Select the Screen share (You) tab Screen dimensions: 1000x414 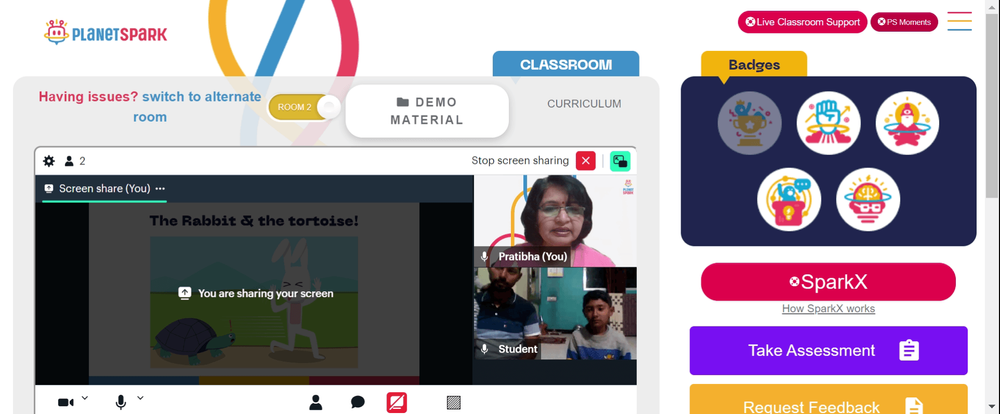click(x=104, y=189)
